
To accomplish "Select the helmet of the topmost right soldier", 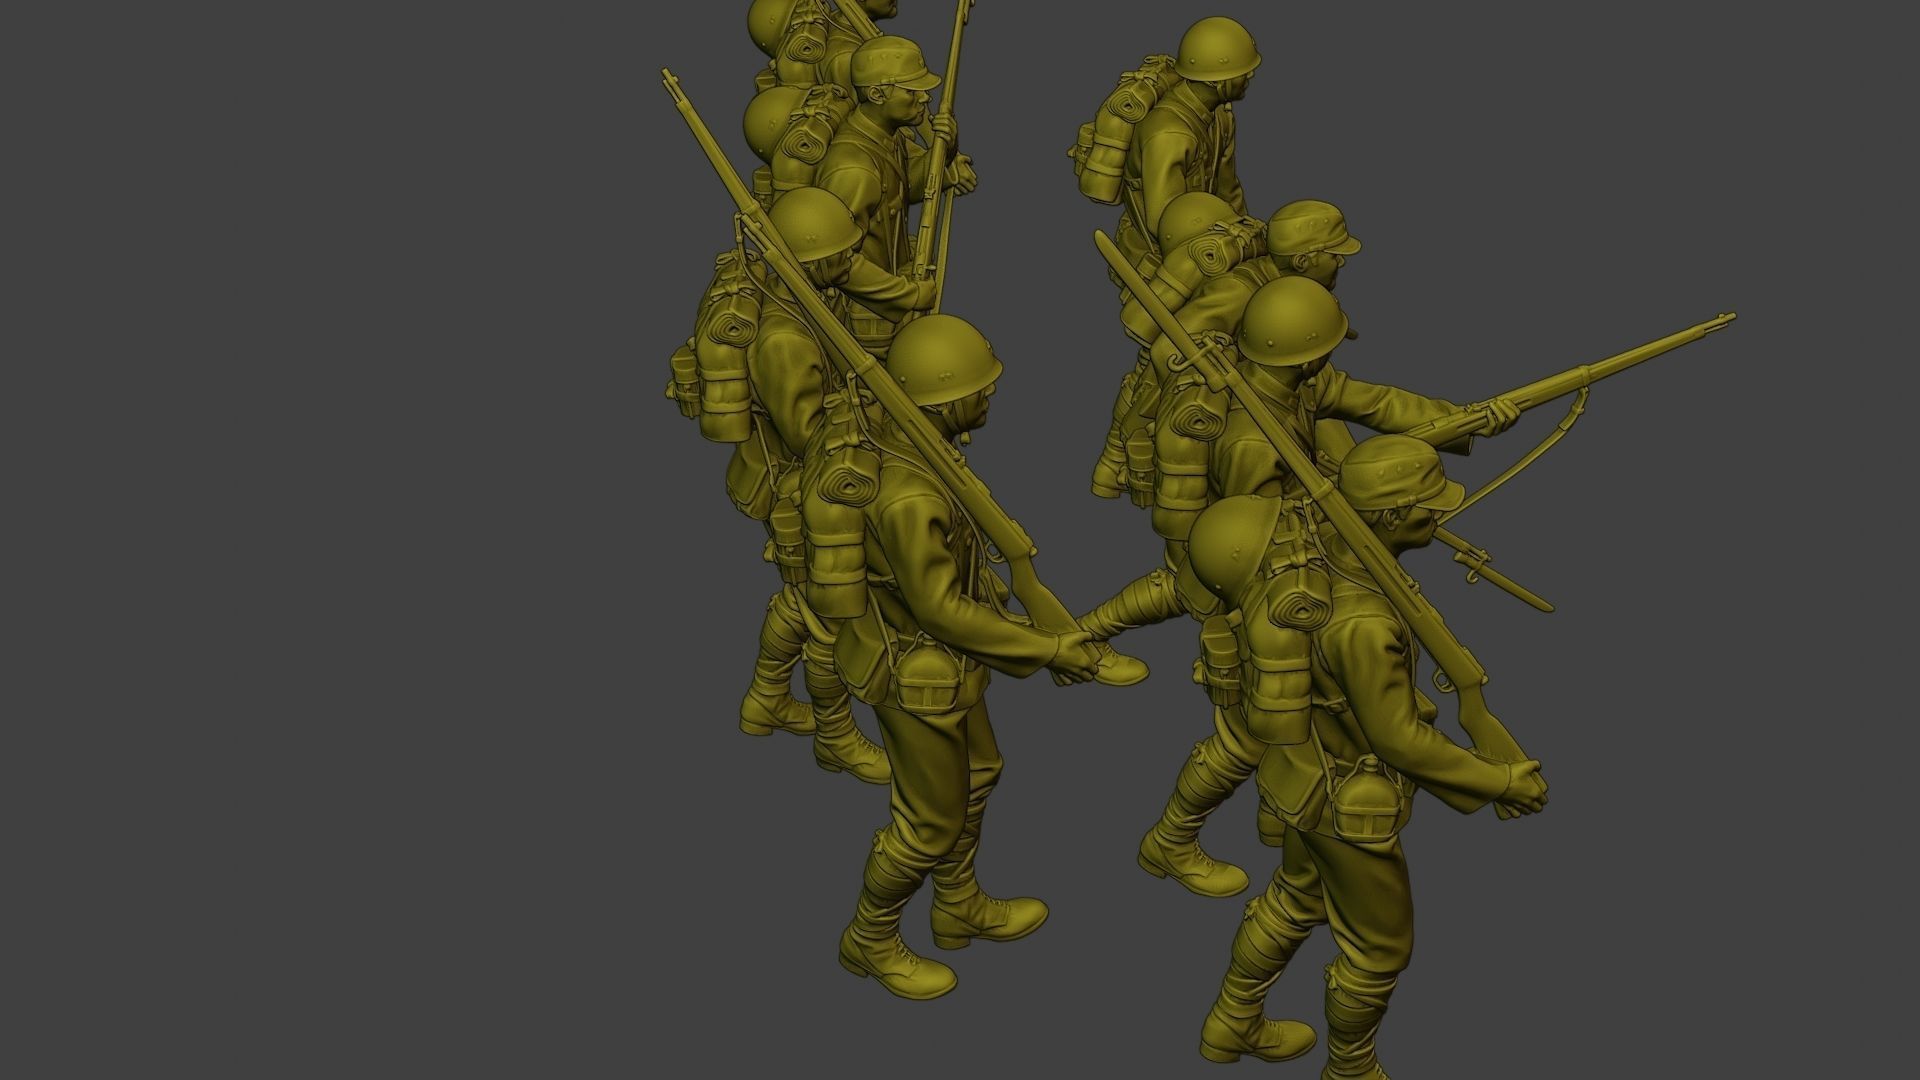I will pos(1217,49).
